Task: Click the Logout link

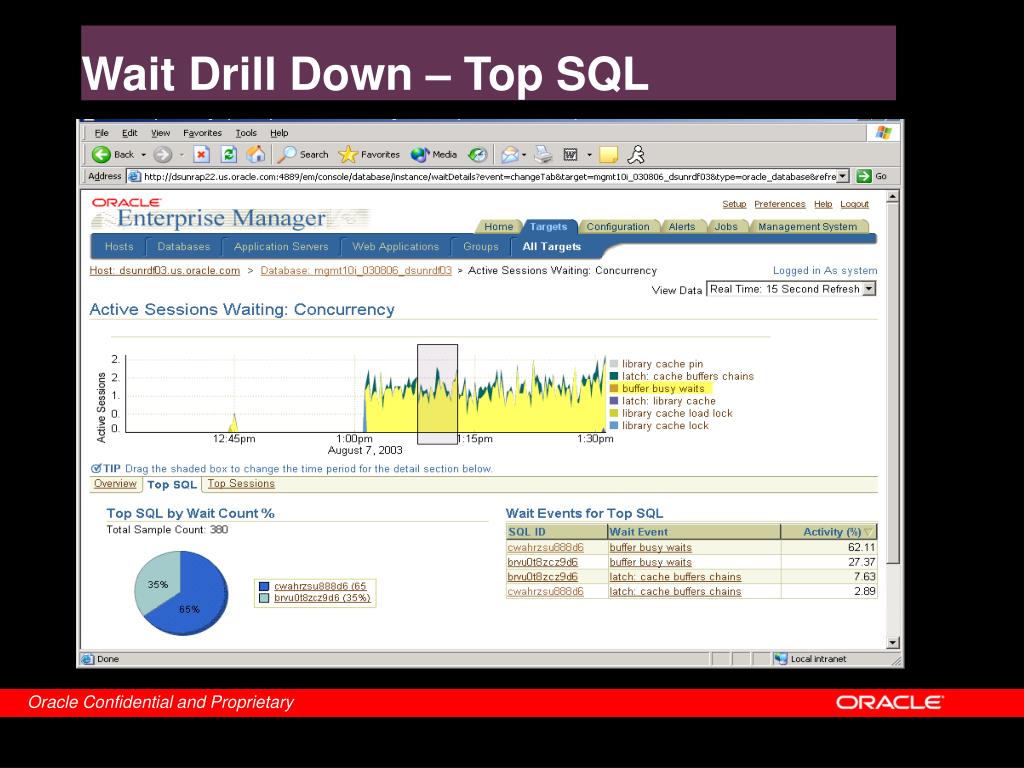Action: pos(854,204)
